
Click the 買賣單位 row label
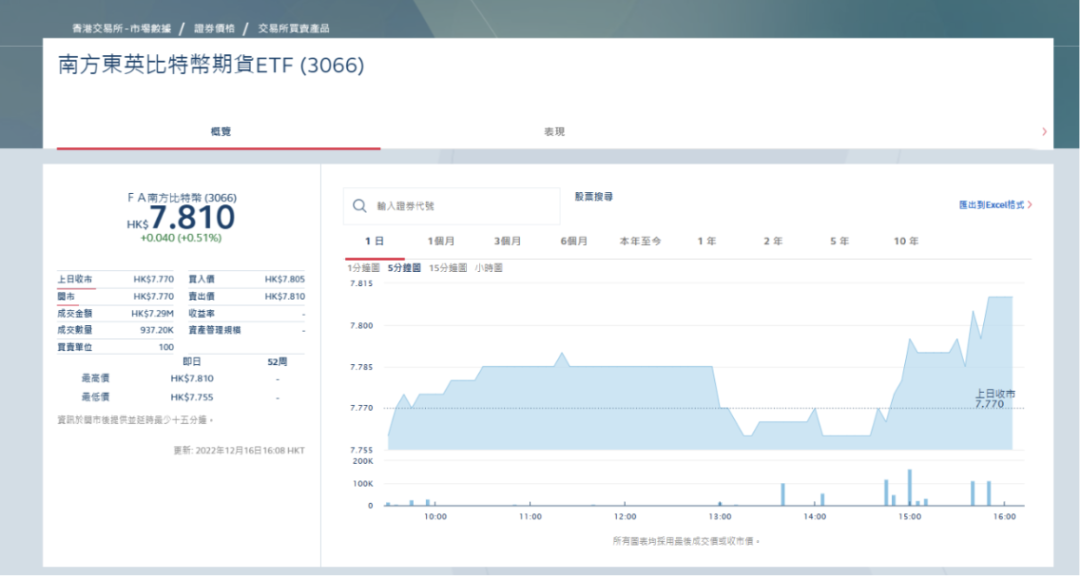(x=74, y=347)
